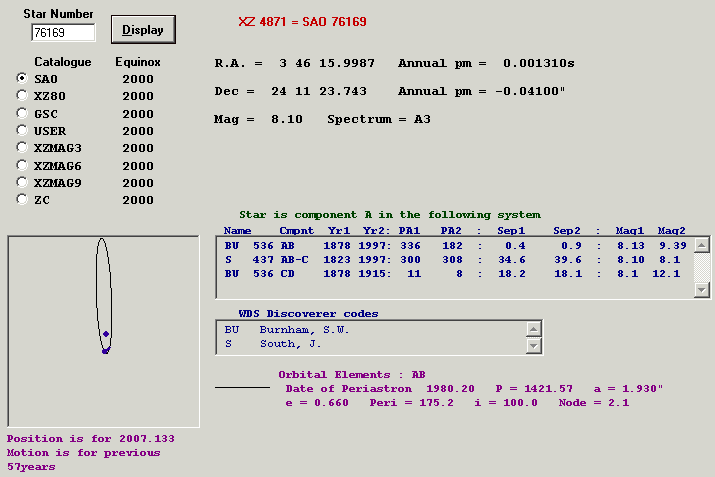
Task: Click the annual pm value 0.001310s
Action: click(x=539, y=63)
